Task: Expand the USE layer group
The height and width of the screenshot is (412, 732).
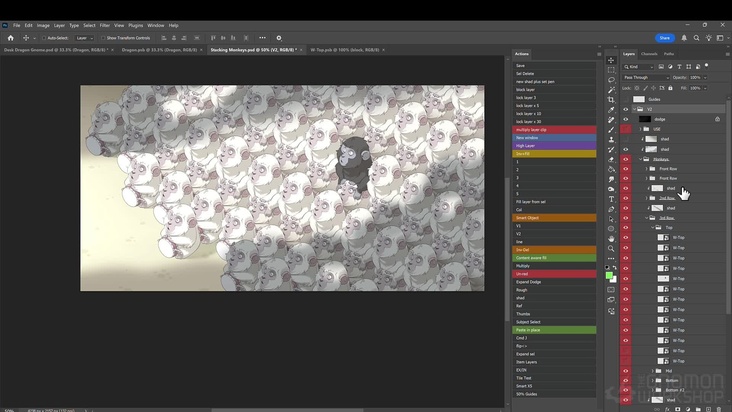Action: [x=641, y=129]
